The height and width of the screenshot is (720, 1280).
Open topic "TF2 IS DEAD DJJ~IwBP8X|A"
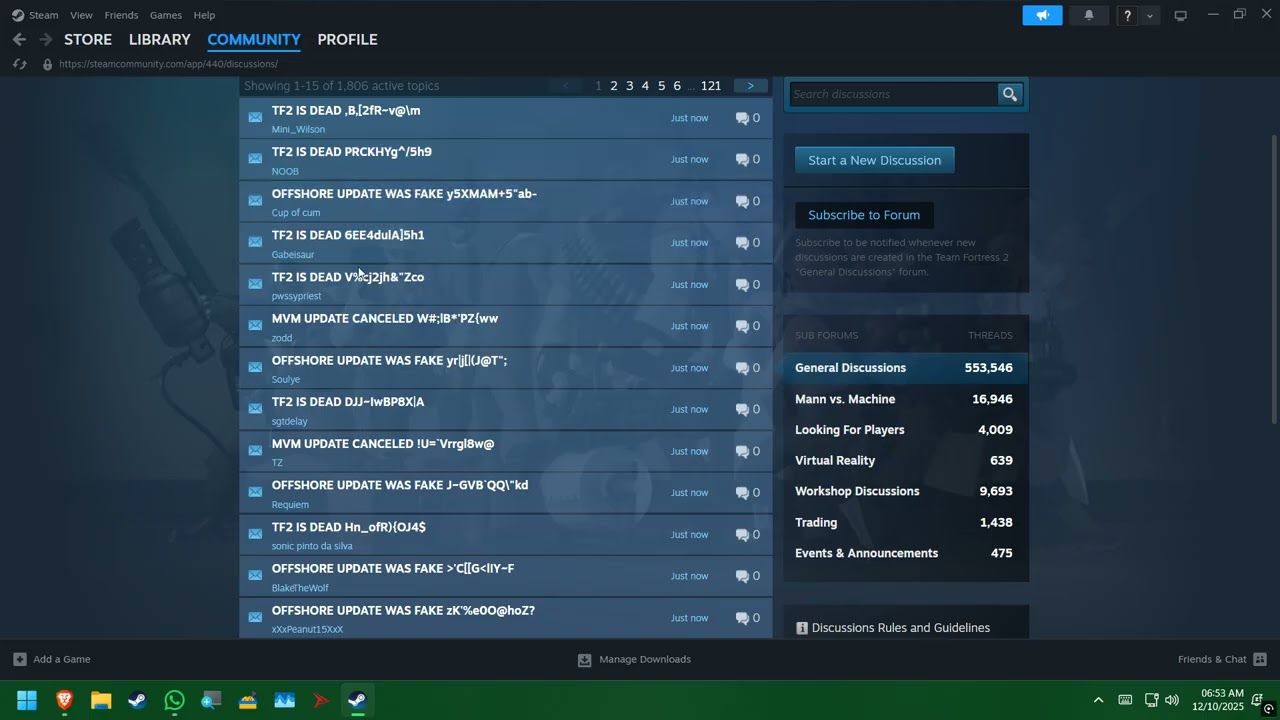[348, 402]
